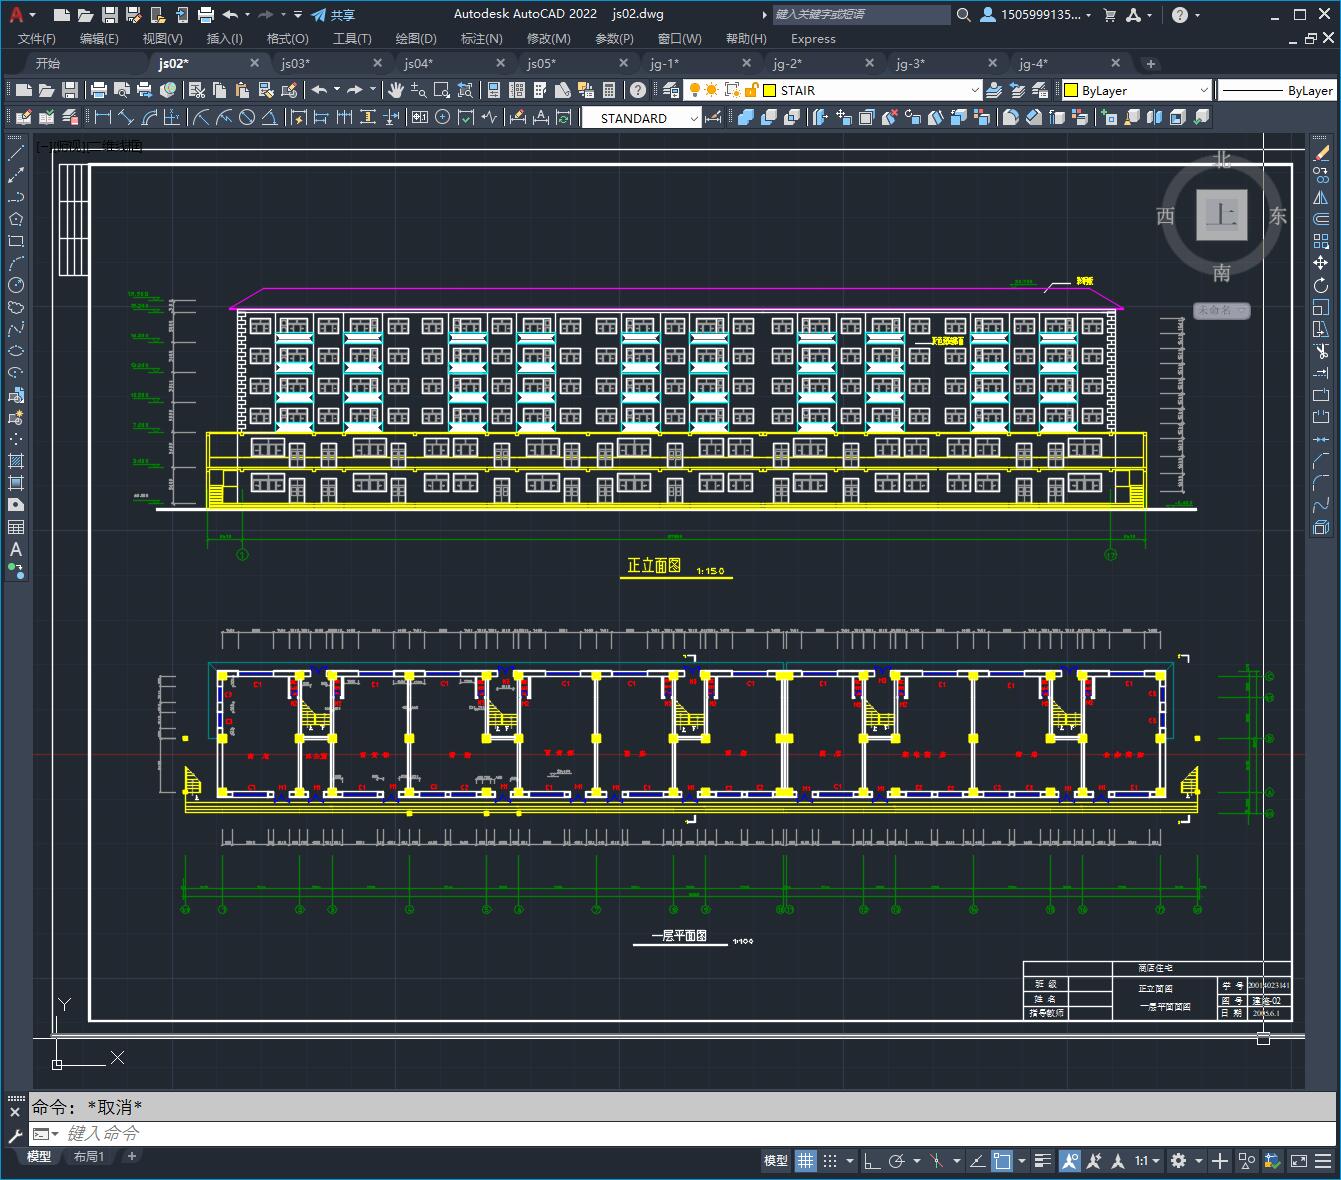
Task: Toggle Clean Screen mode
Action: point(1299,1161)
